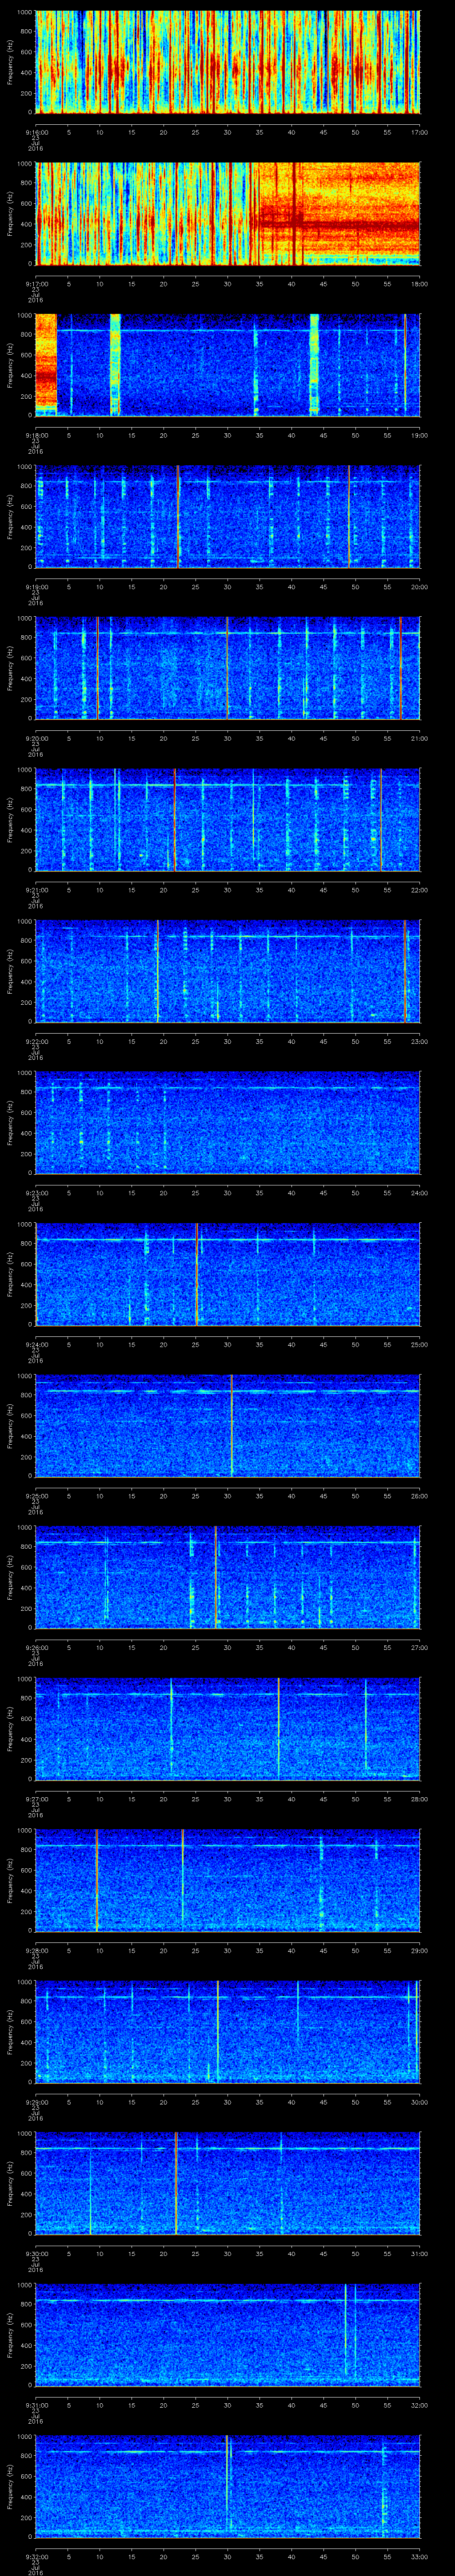Click the 30:00 end time label
Screen dimensions: 455x2576
coord(419,2102)
